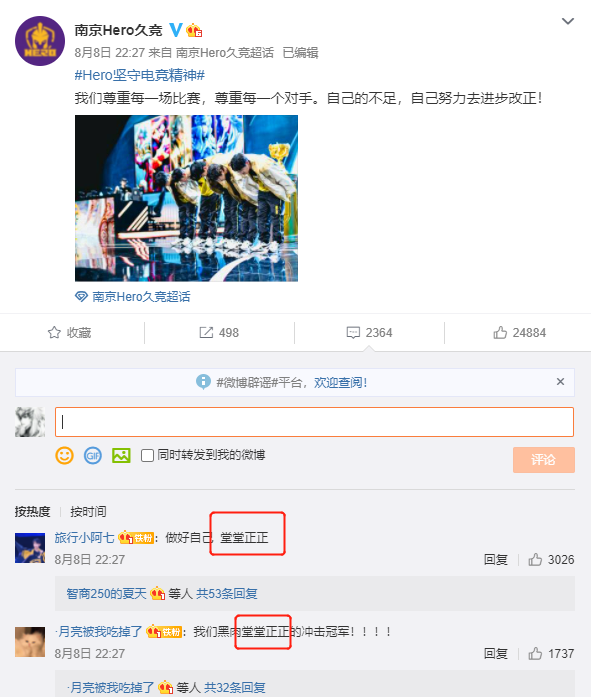
Task: Dismiss the 微博辟谣 notice banner
Action: coord(560,381)
